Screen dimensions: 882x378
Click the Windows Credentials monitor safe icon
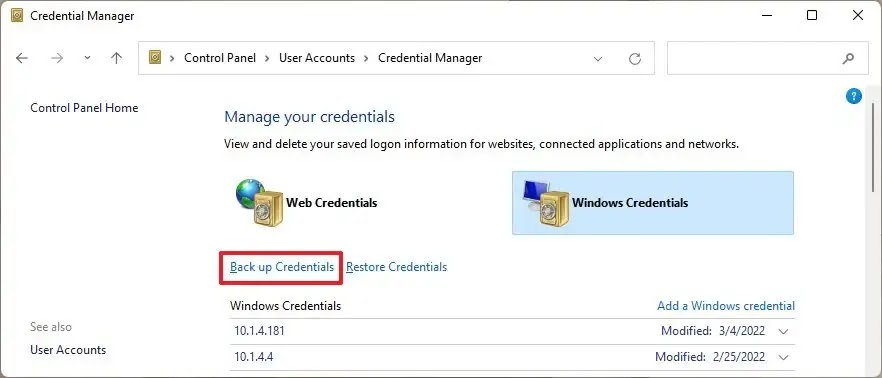(546, 202)
